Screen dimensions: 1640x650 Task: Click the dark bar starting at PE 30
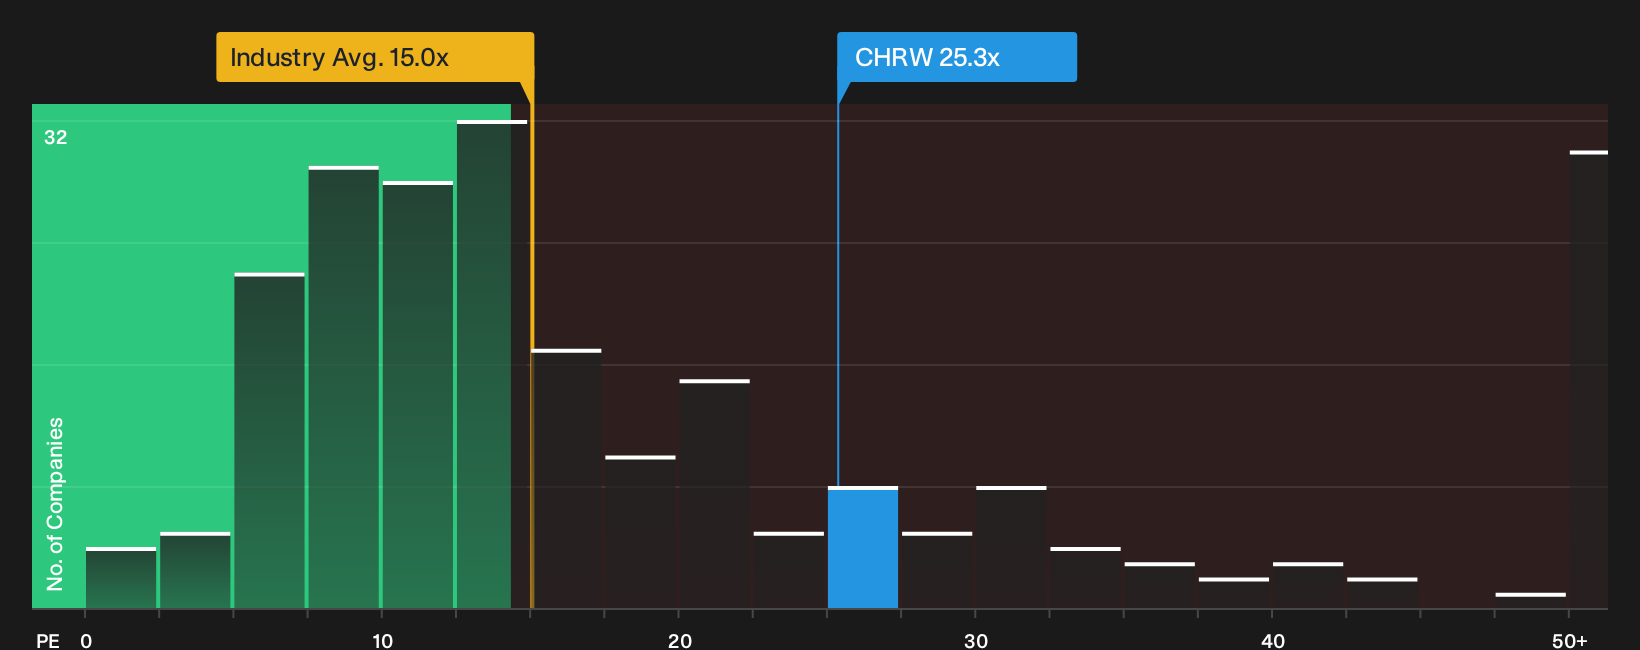[x=1011, y=548]
